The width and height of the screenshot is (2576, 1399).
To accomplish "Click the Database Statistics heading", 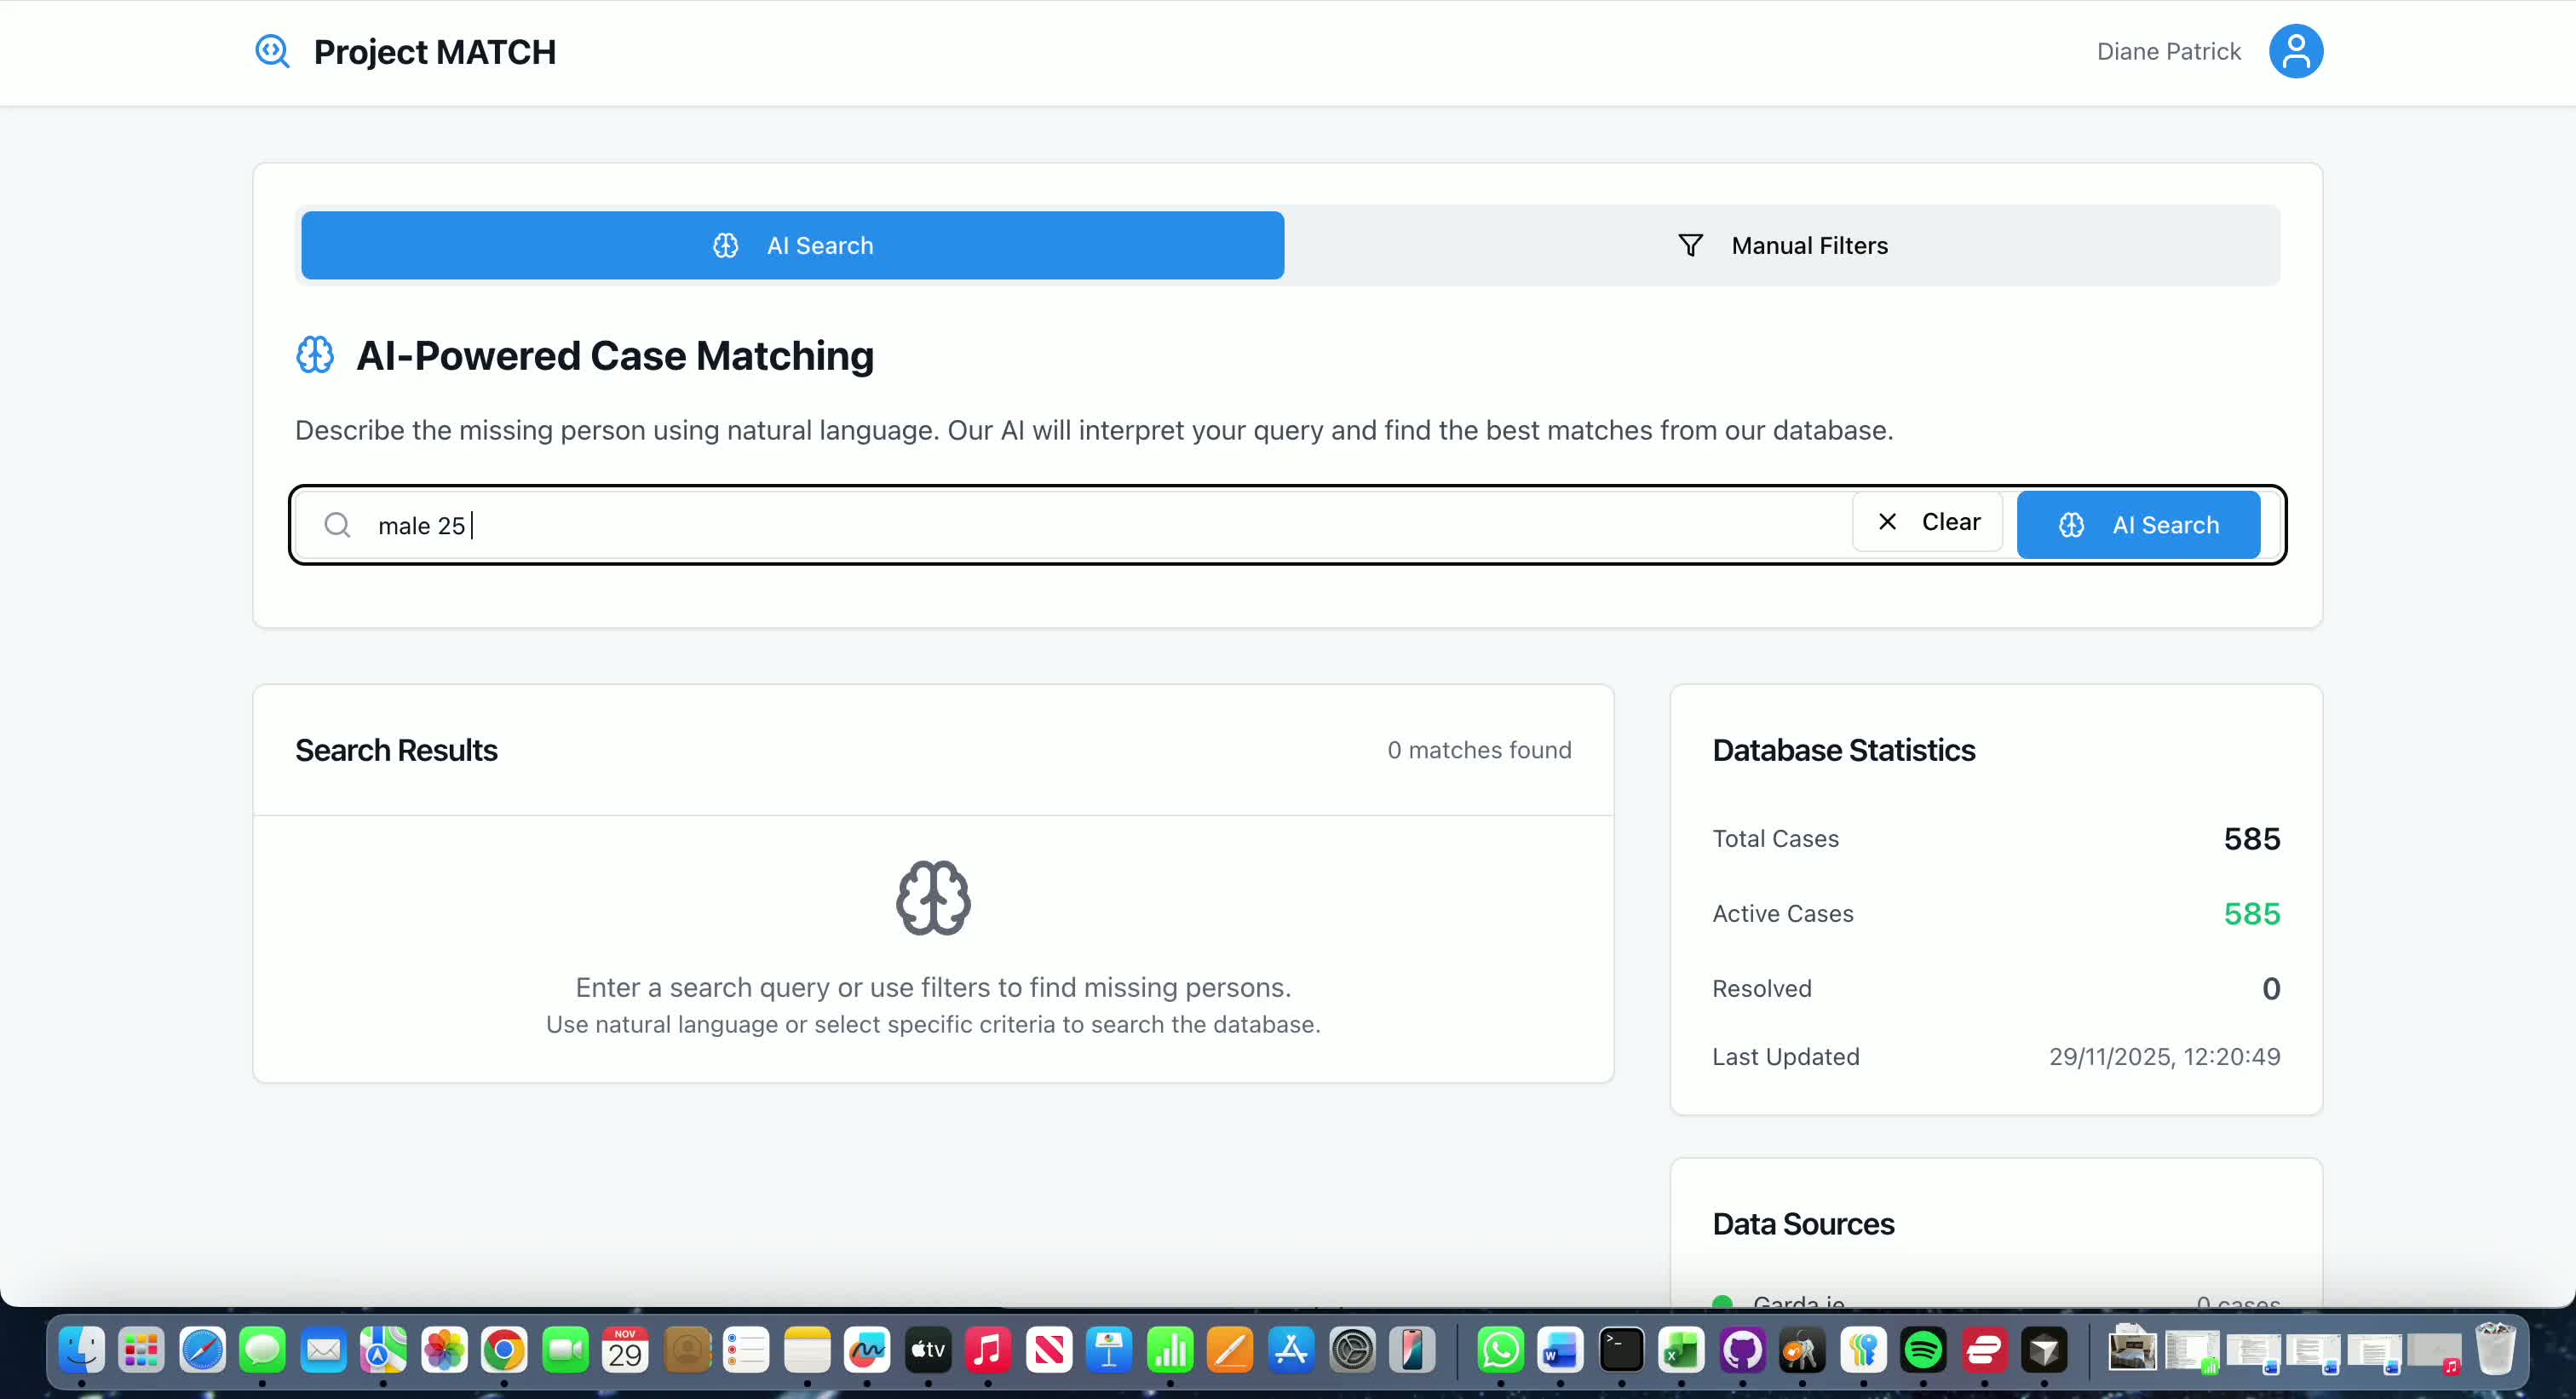I will 1843,750.
